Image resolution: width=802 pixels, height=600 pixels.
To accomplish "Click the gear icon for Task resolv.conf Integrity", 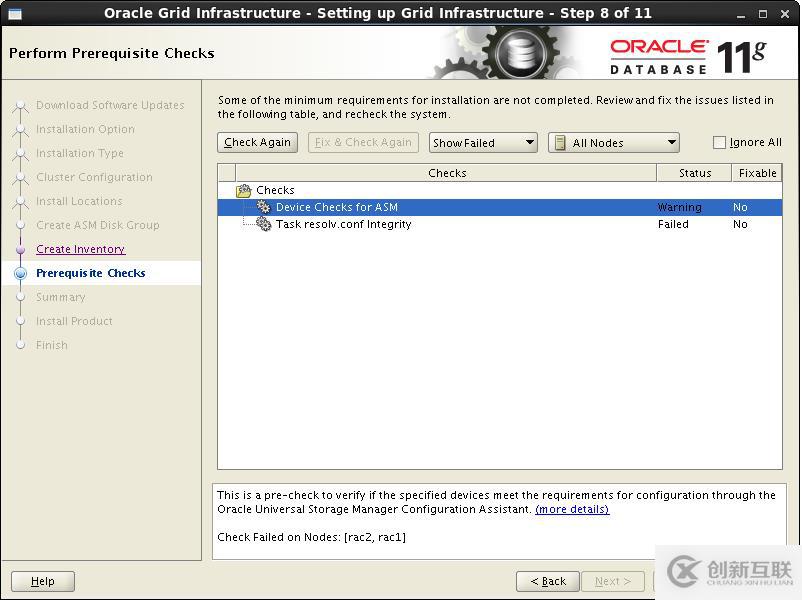I will point(263,224).
